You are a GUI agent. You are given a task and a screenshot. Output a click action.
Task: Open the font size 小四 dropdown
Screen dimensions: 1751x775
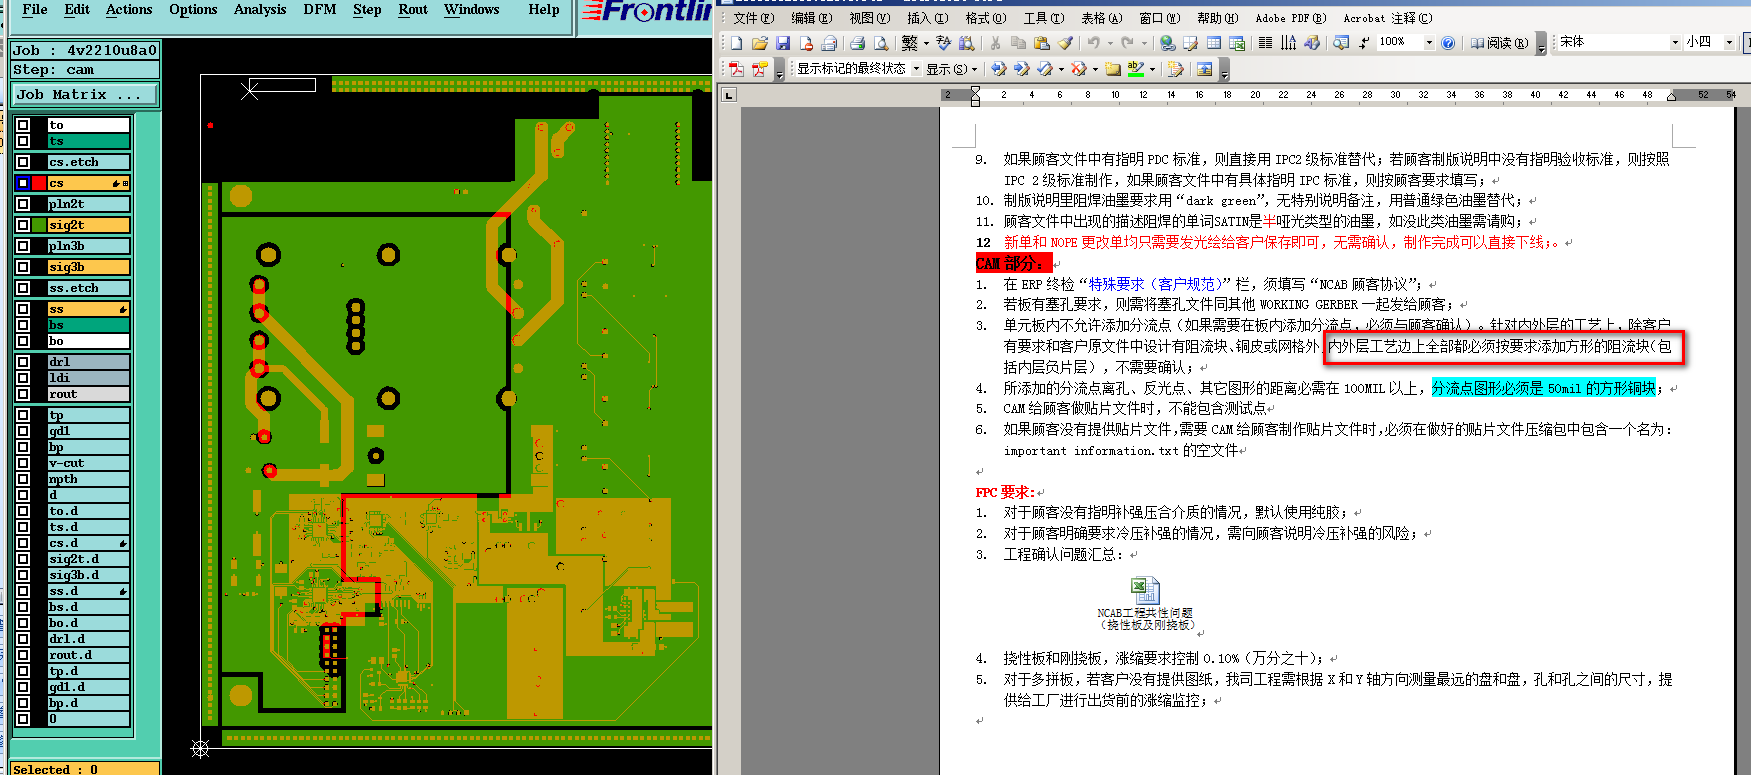(x=1729, y=43)
